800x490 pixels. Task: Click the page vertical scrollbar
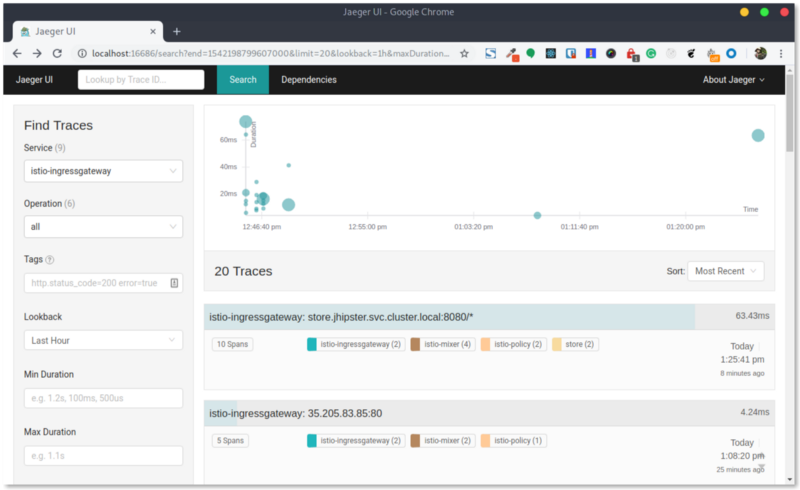pyautogui.click(x=790, y=112)
